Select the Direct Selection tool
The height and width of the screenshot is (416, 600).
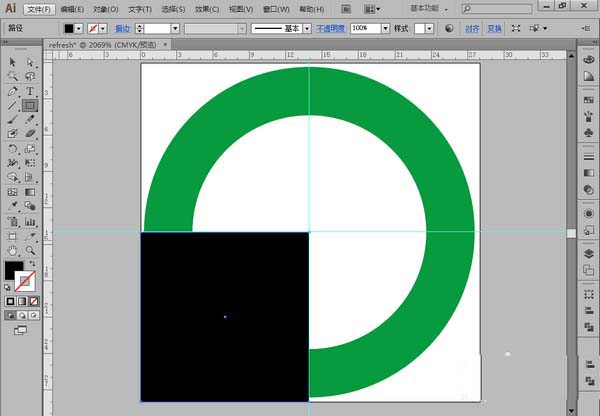30,62
